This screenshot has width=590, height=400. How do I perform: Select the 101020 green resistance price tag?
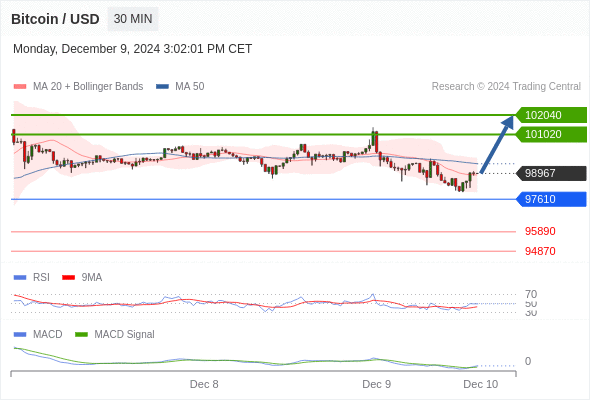(x=550, y=134)
